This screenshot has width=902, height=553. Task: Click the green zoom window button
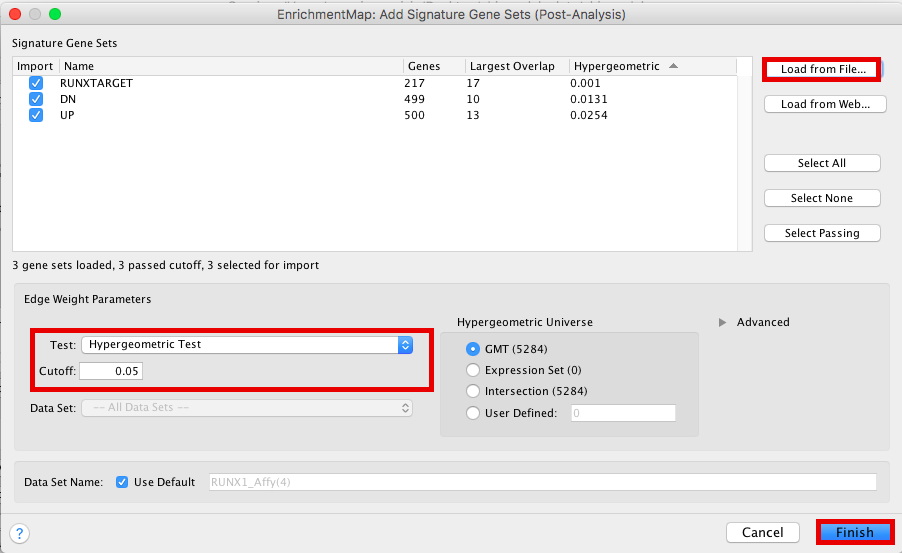[55, 14]
